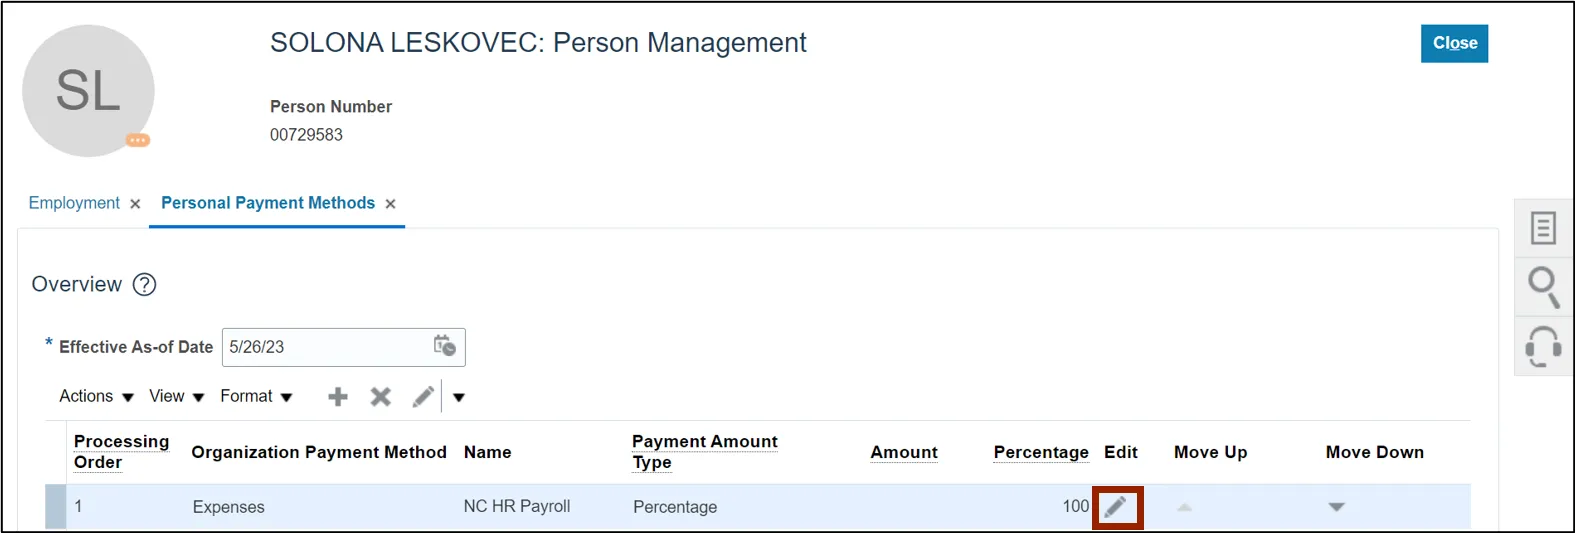Switch to the Employment tab
1575x533 pixels.
coord(74,203)
